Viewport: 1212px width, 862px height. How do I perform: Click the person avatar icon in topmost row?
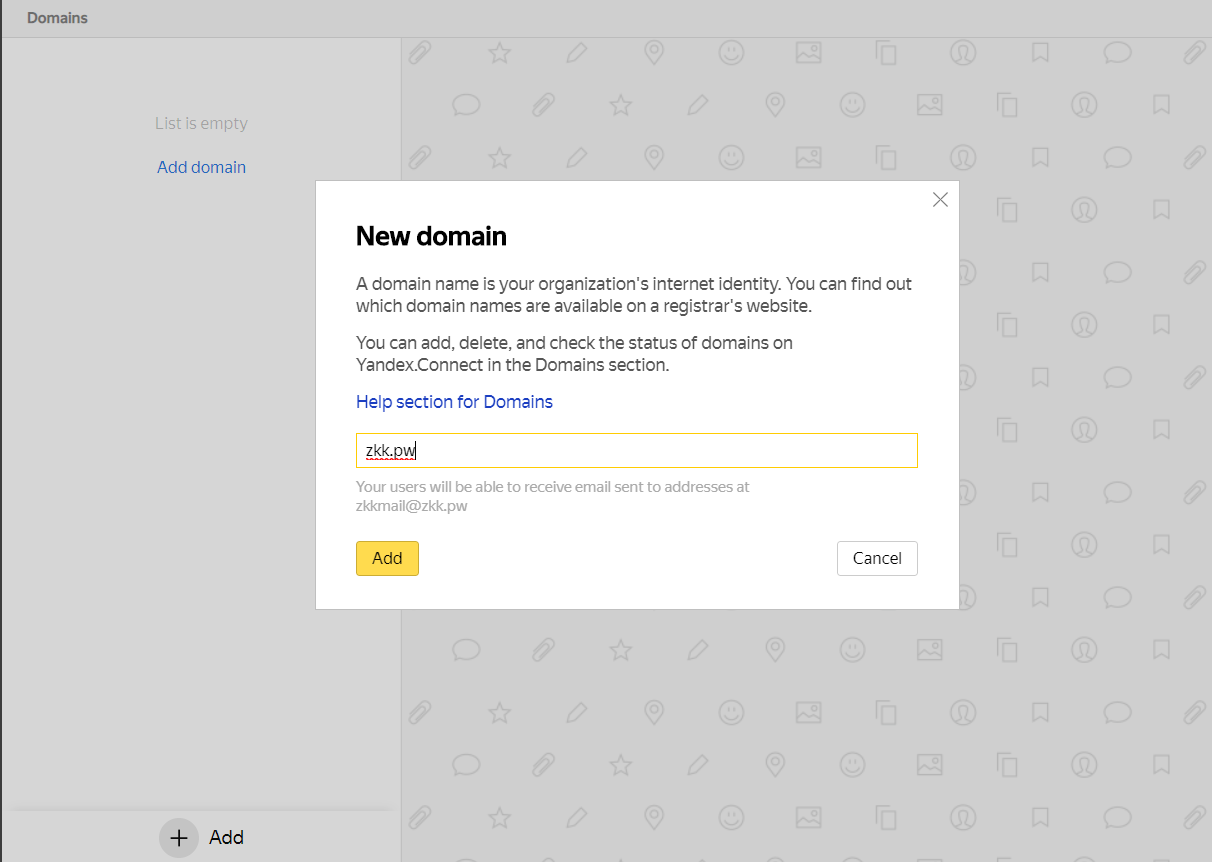pos(963,52)
